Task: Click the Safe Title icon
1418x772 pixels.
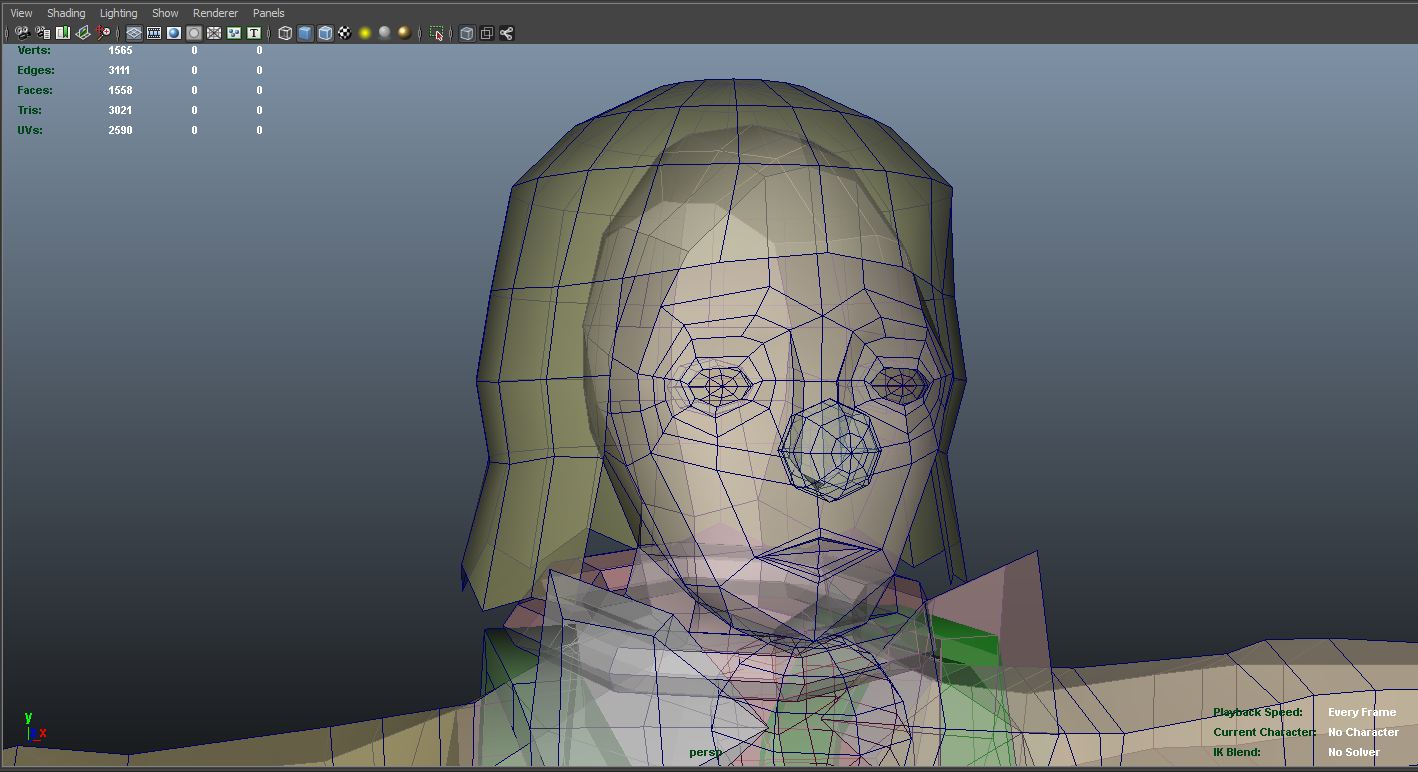Action: (x=254, y=33)
